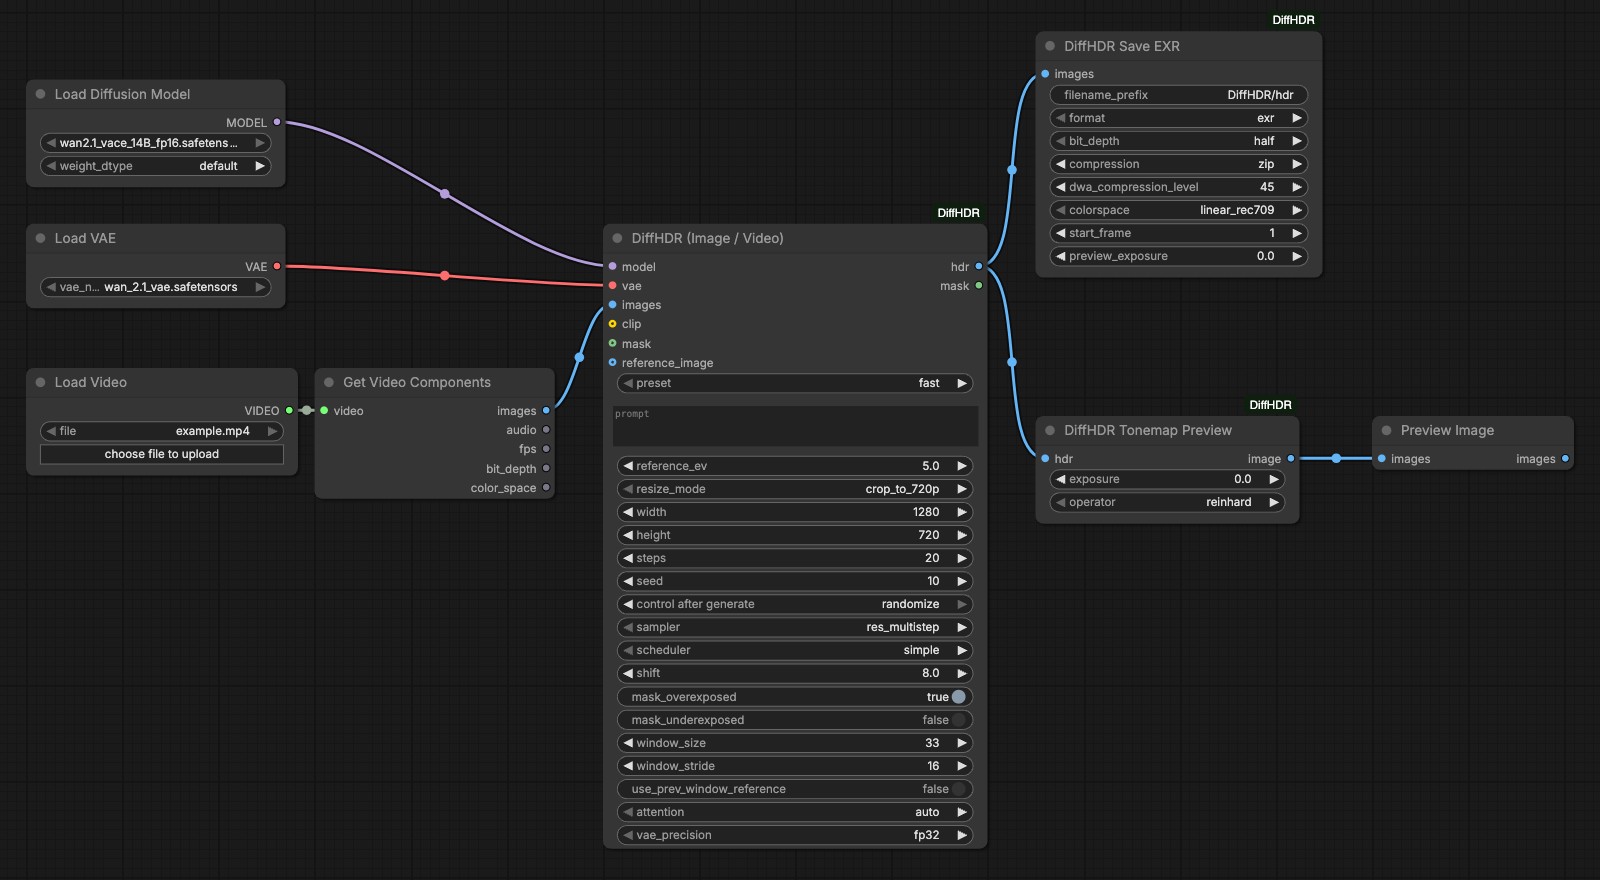Click the bit_depth output socket on Get Video Components

click(x=546, y=468)
